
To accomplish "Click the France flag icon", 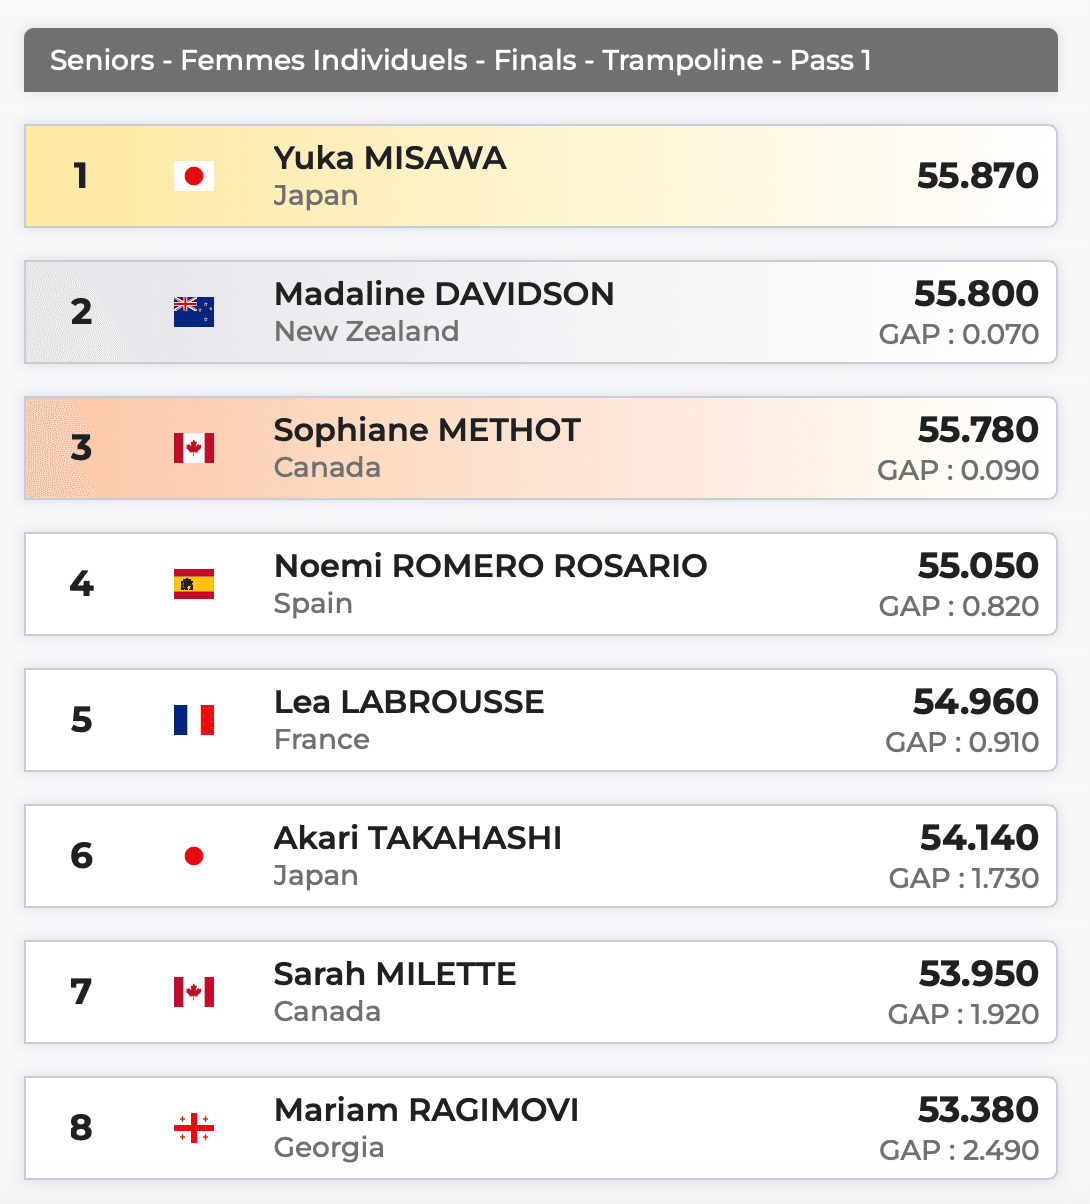I will [x=194, y=720].
